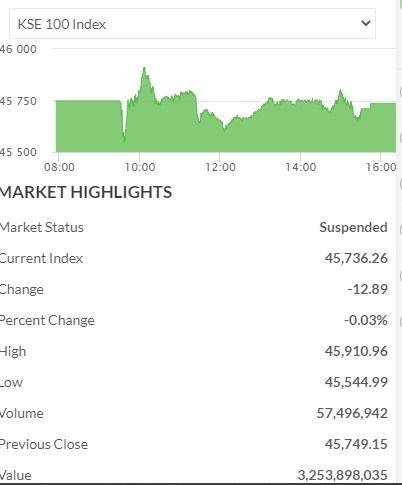Screen dimensions: 402x485
Task: Click the chart peak near 10:00
Action: 144,68
